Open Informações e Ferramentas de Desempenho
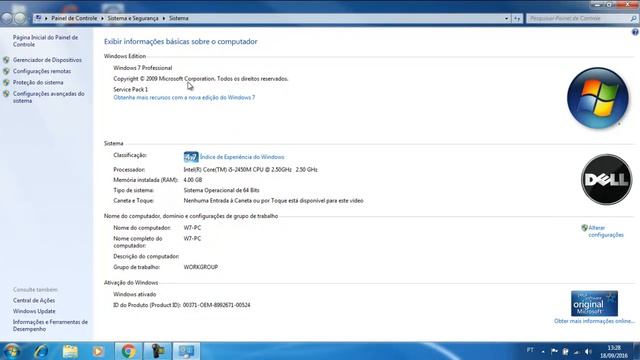Screen dimensions: 640x360 pos(50,325)
